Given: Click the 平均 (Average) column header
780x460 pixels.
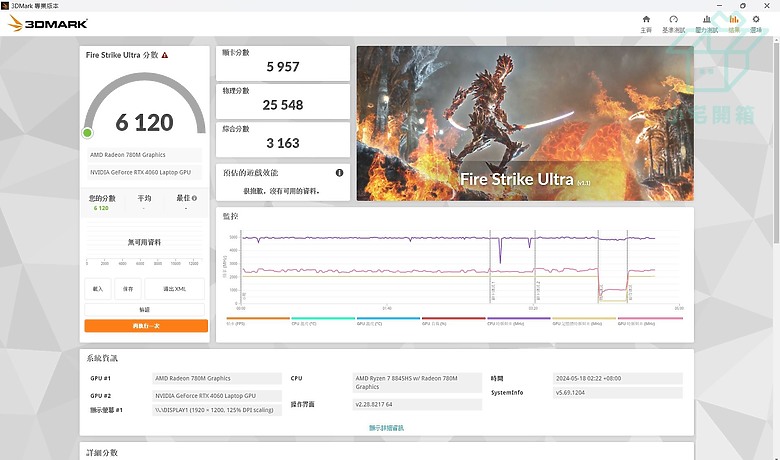Looking at the screenshot, I should click(x=144, y=198).
